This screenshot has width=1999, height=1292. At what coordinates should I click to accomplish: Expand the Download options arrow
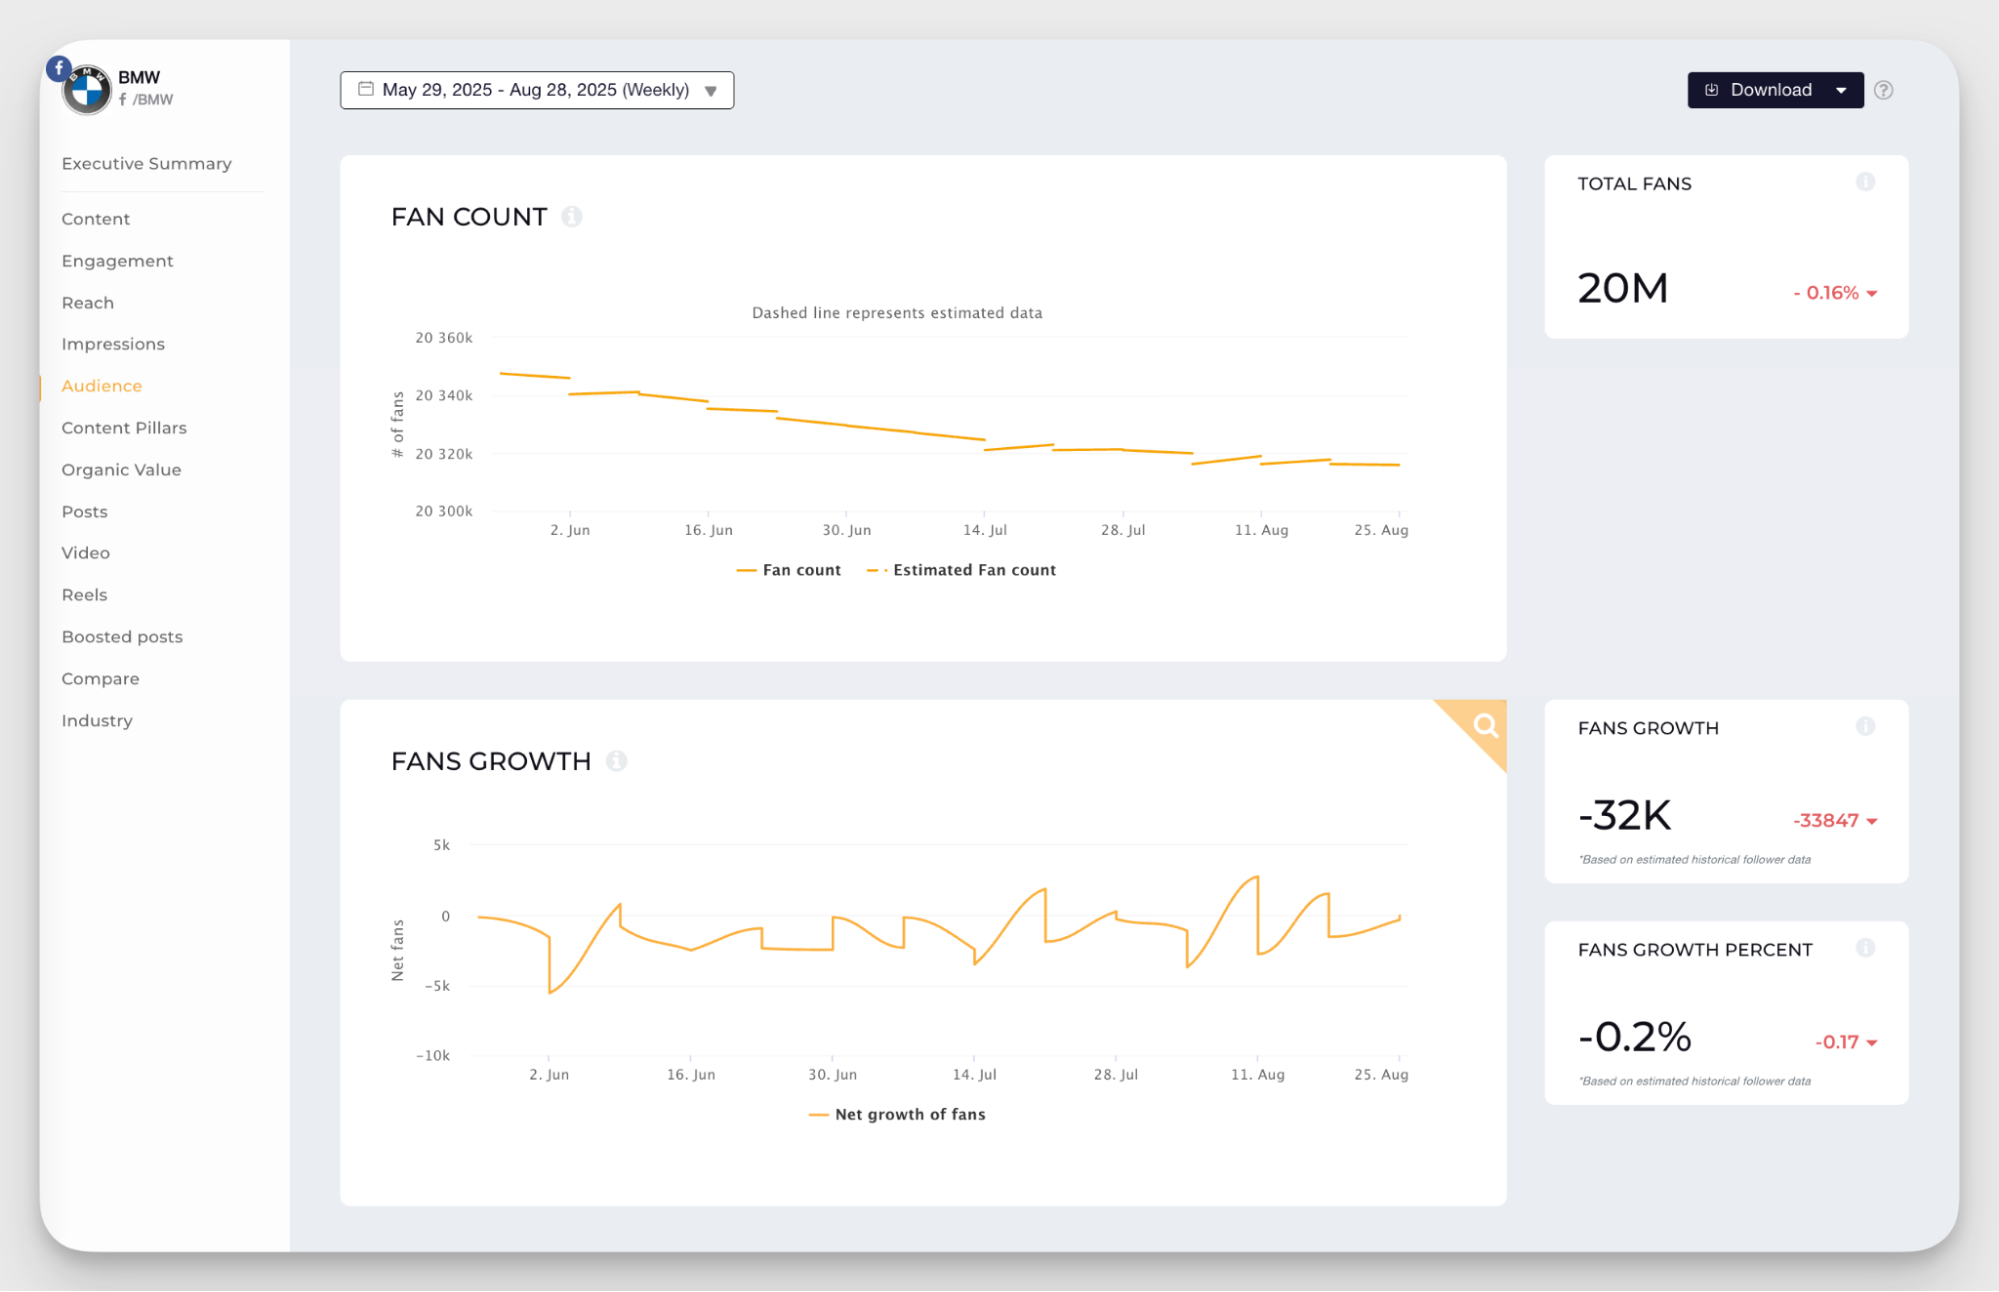(1841, 90)
